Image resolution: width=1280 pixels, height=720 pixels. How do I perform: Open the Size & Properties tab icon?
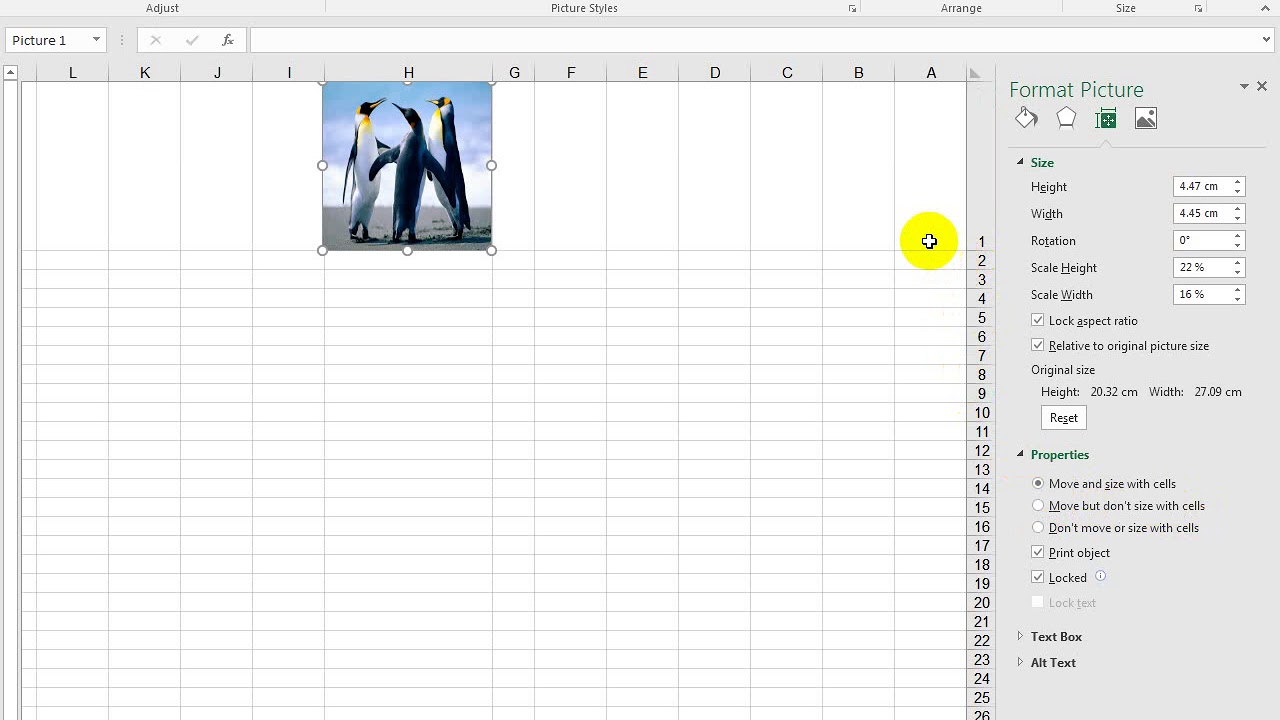(1106, 119)
